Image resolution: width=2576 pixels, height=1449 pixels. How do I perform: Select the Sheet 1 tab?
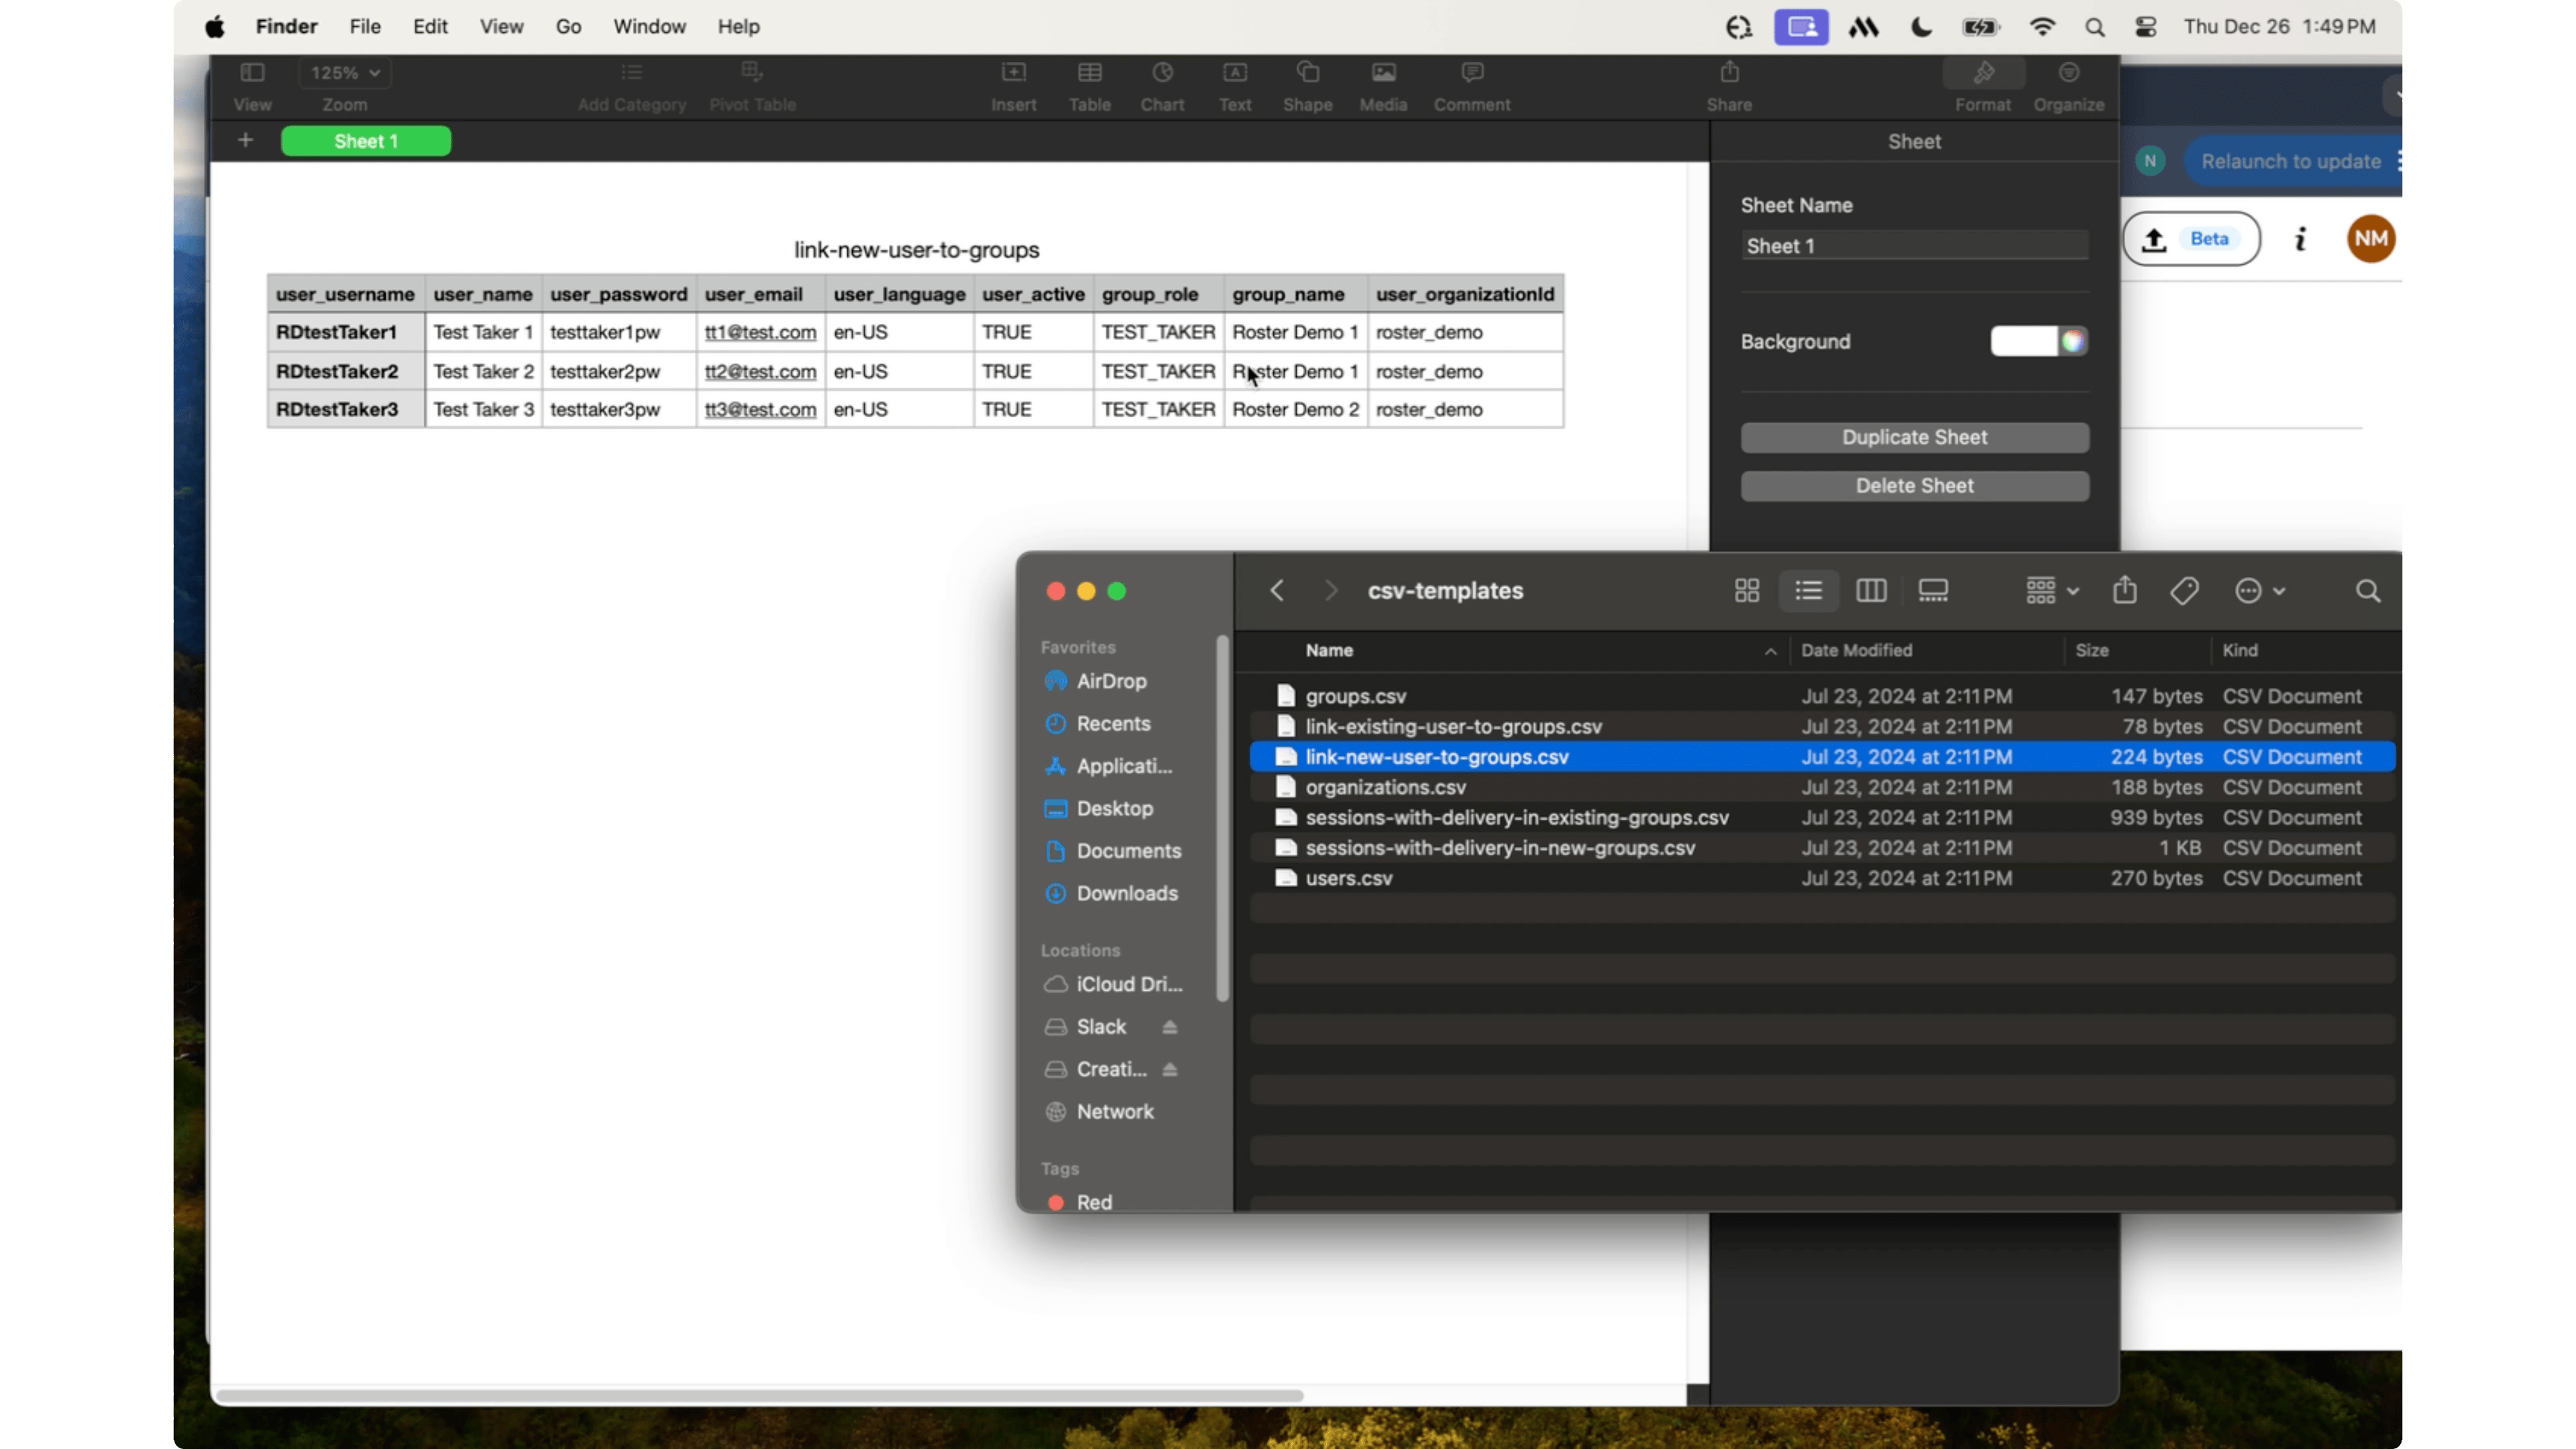coord(366,141)
